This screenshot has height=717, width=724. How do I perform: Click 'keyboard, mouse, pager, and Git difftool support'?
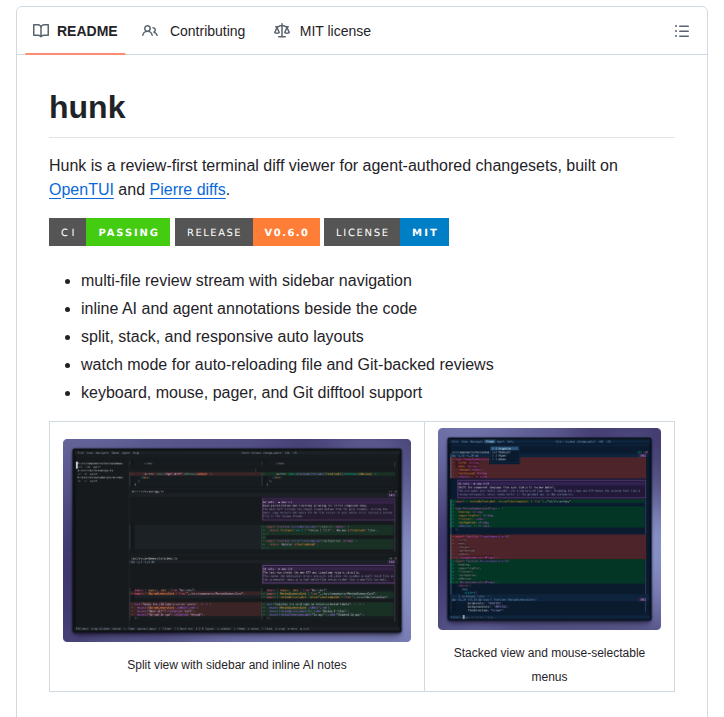[252, 392]
